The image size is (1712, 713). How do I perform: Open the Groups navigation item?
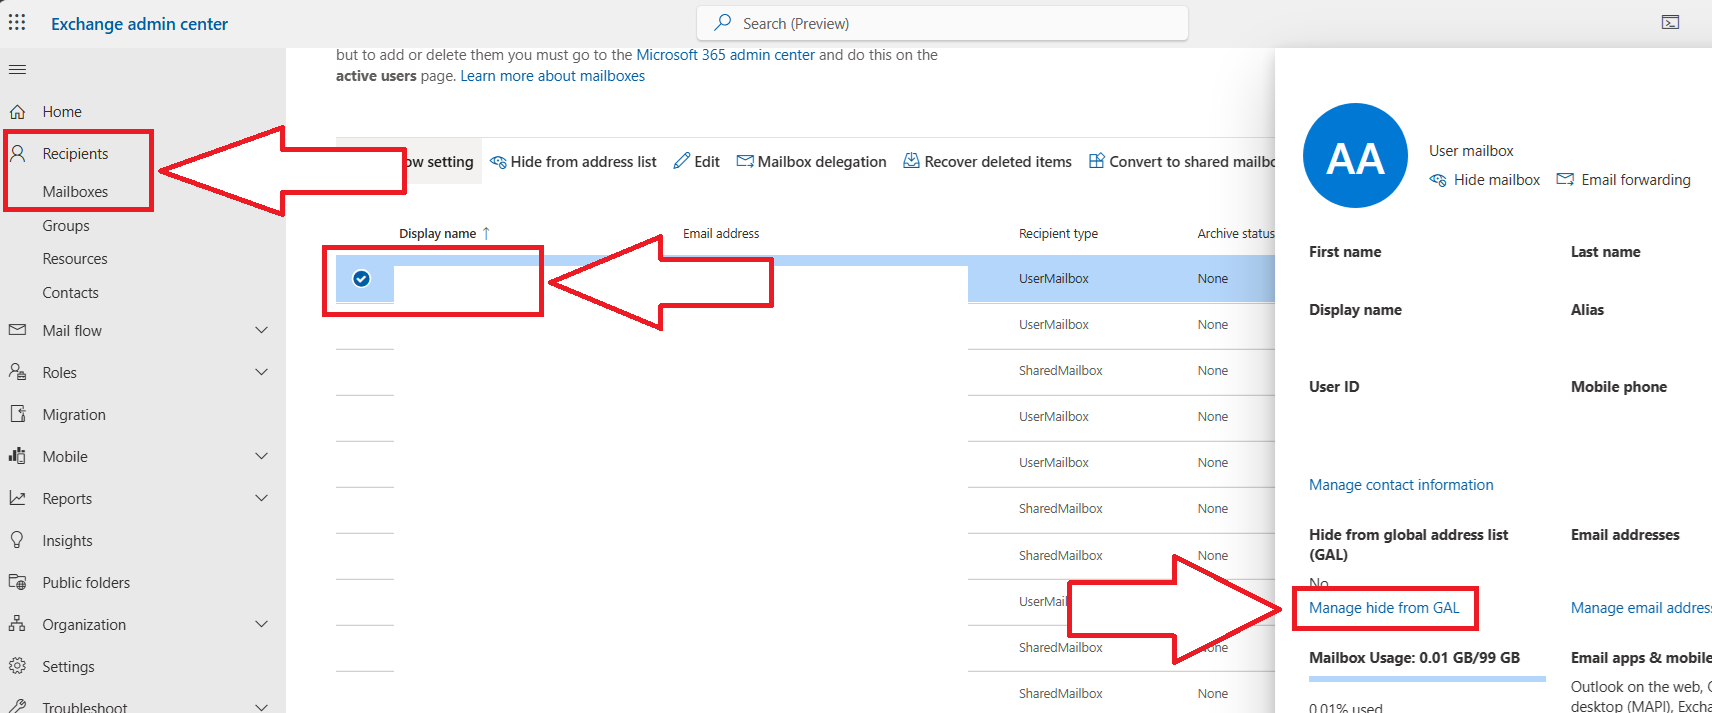[66, 226]
